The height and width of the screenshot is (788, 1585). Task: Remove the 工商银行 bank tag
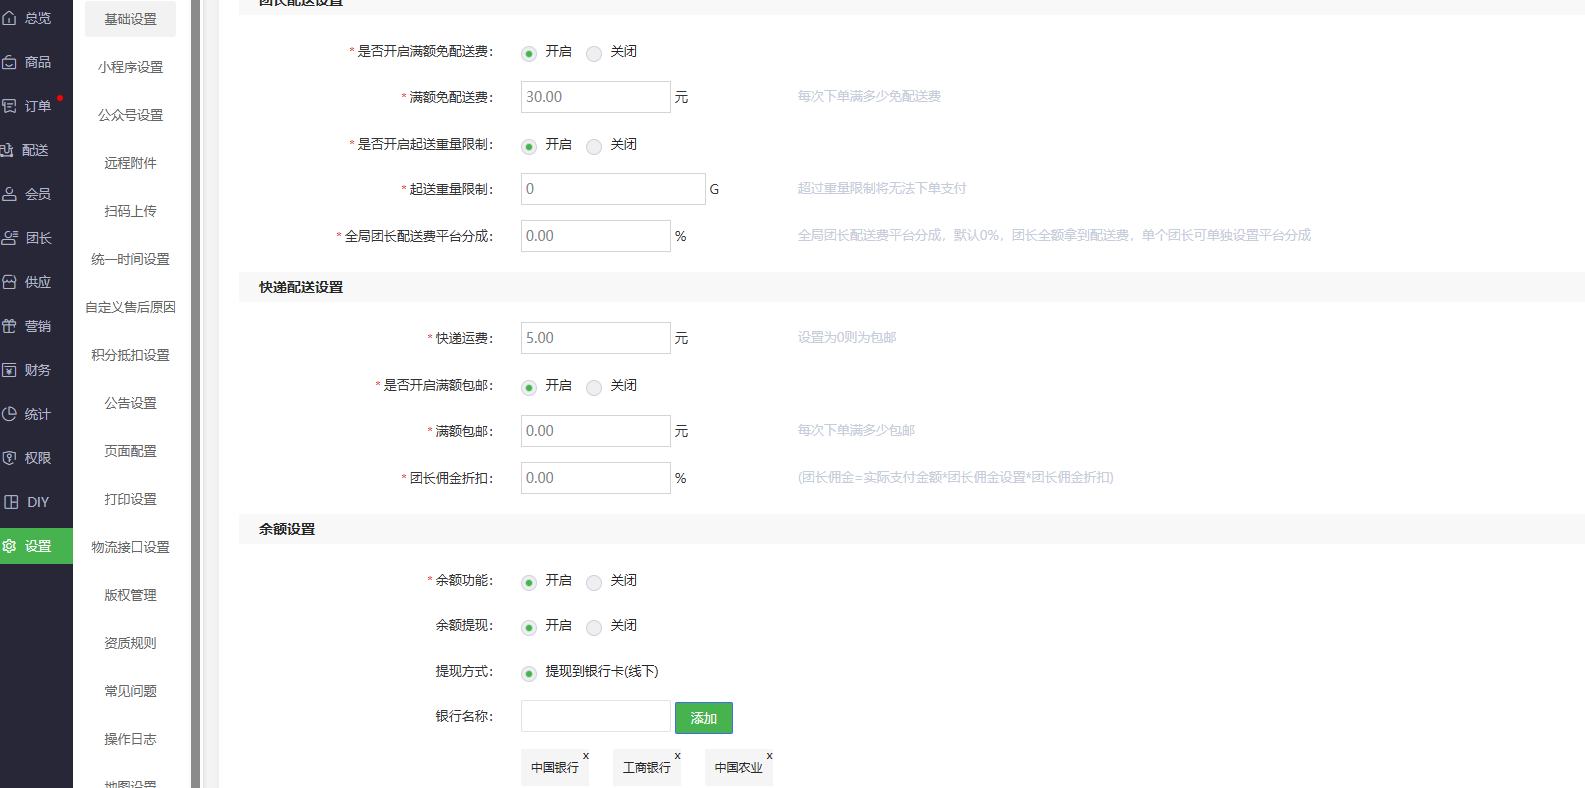pos(677,756)
